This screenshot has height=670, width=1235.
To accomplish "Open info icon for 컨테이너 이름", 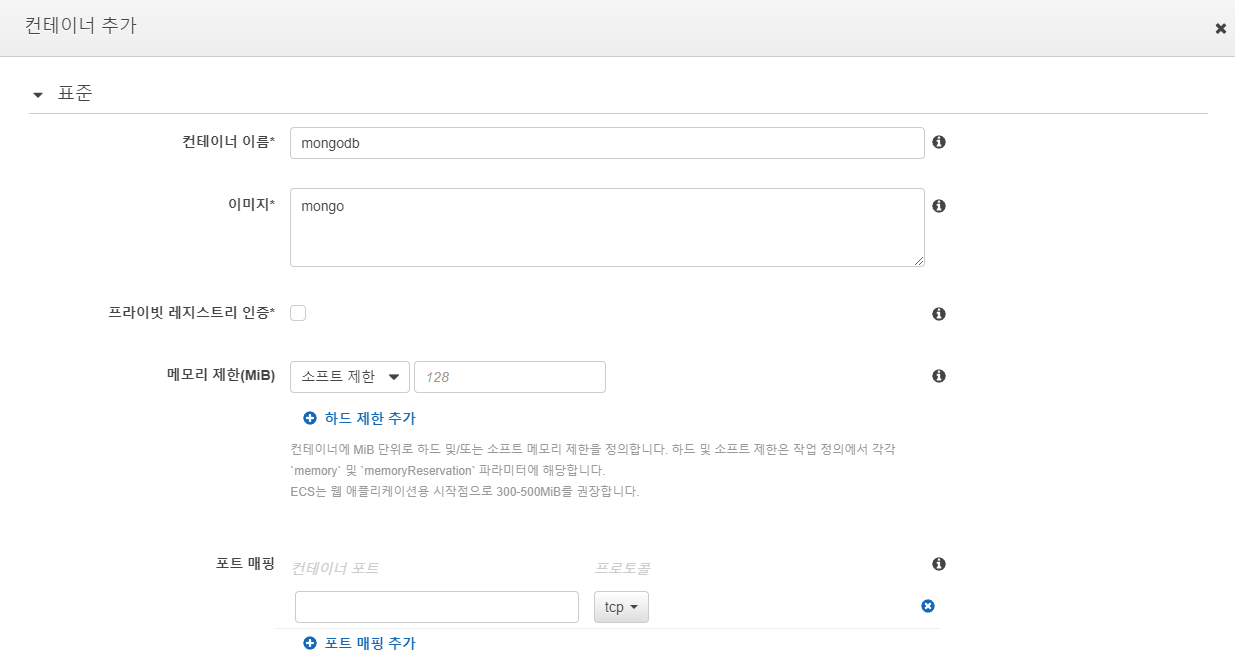I will click(939, 142).
